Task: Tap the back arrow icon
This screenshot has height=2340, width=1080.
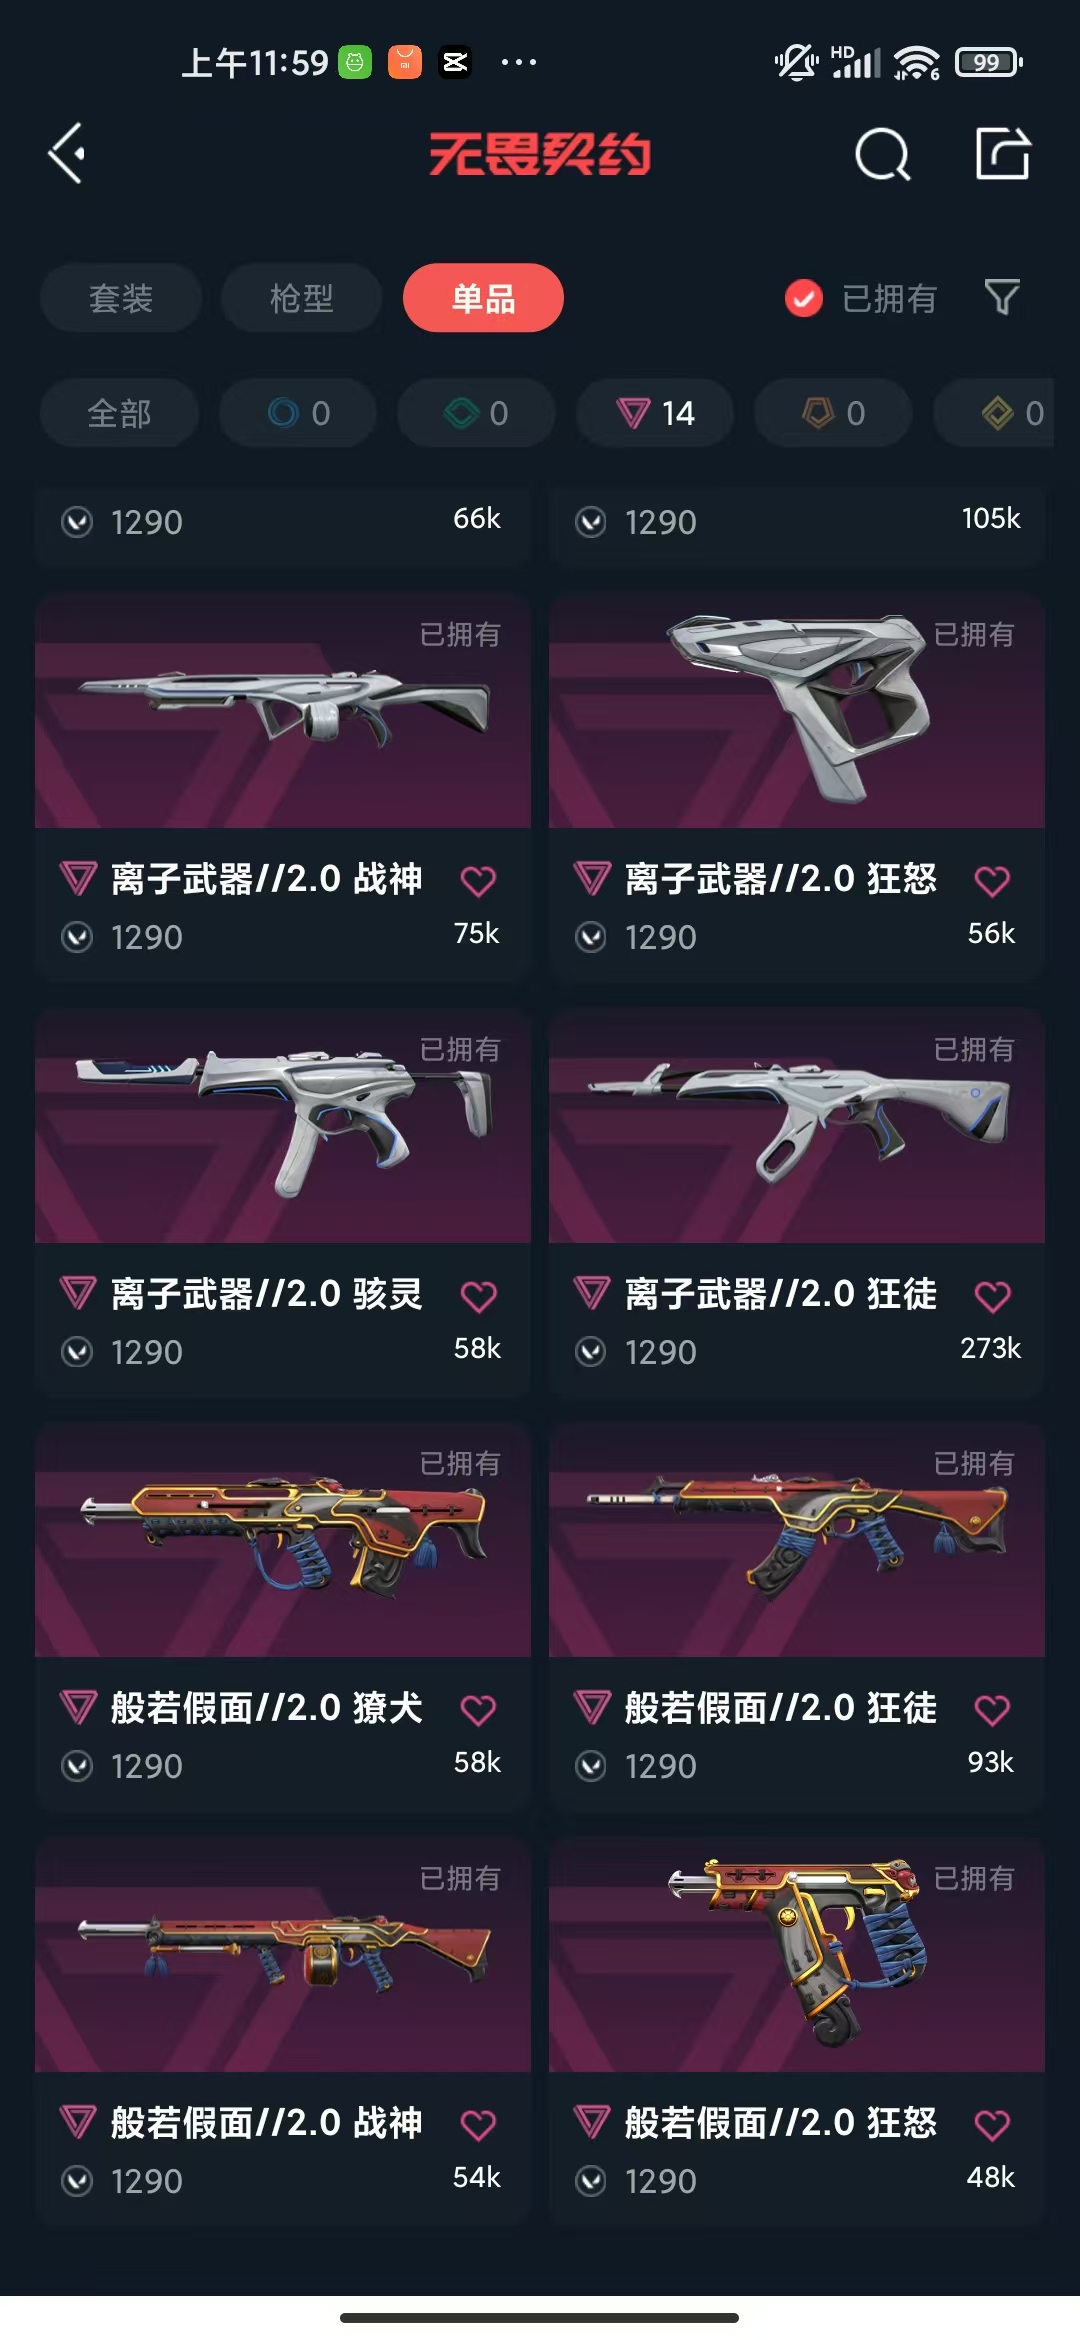Action: (x=67, y=154)
